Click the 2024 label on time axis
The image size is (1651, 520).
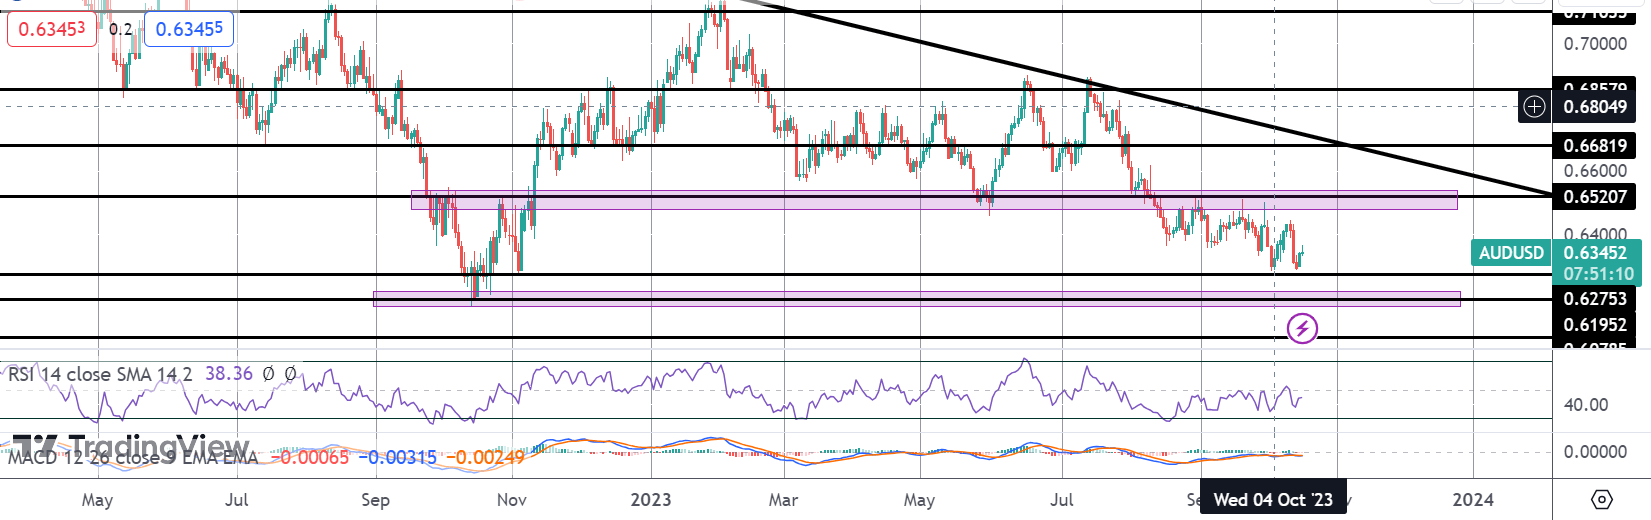click(1473, 499)
